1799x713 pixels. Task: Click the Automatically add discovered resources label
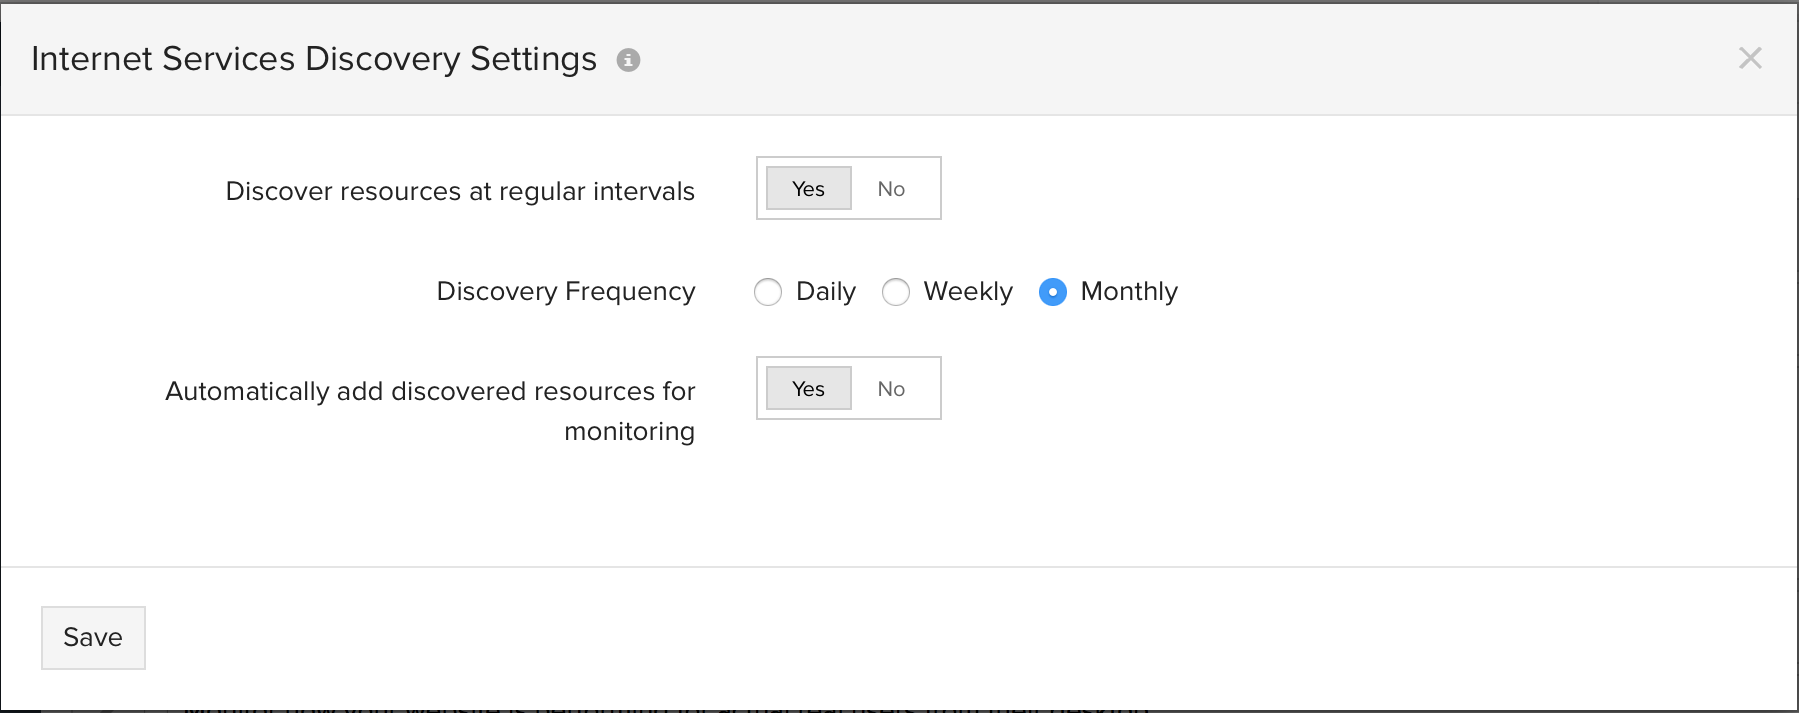(430, 391)
